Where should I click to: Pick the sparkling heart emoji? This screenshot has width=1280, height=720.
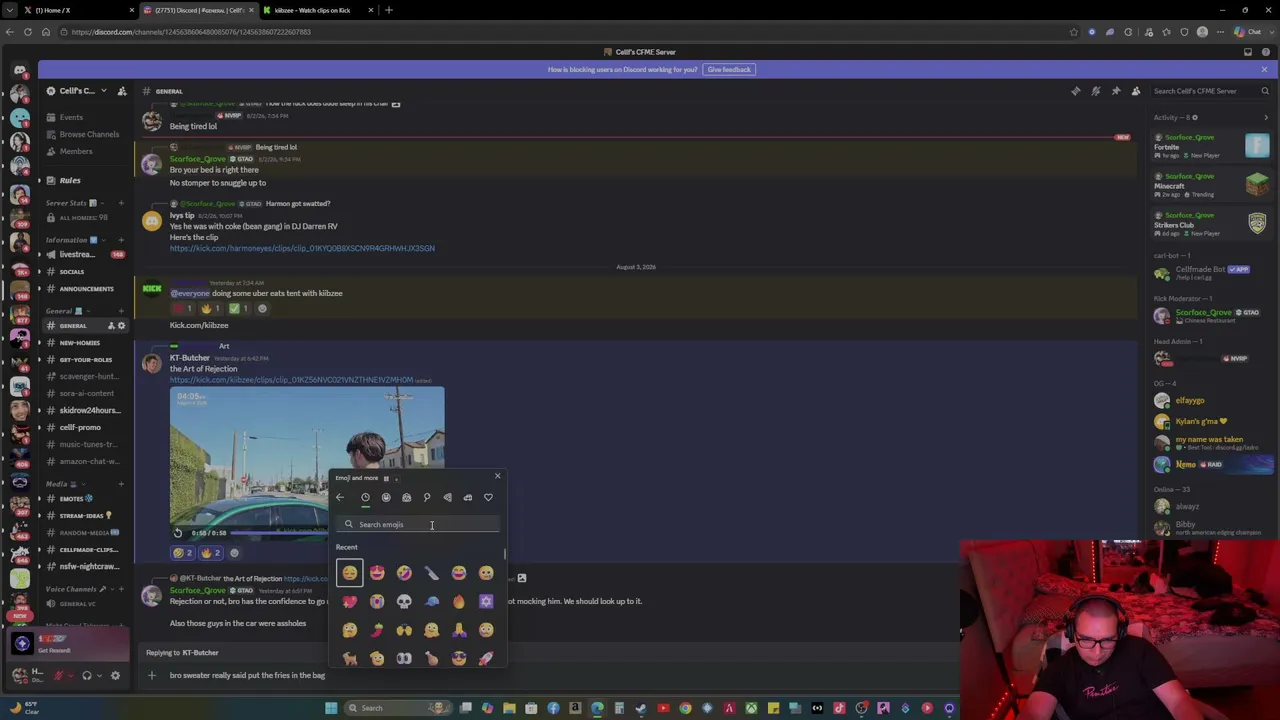pyautogui.click(x=349, y=601)
